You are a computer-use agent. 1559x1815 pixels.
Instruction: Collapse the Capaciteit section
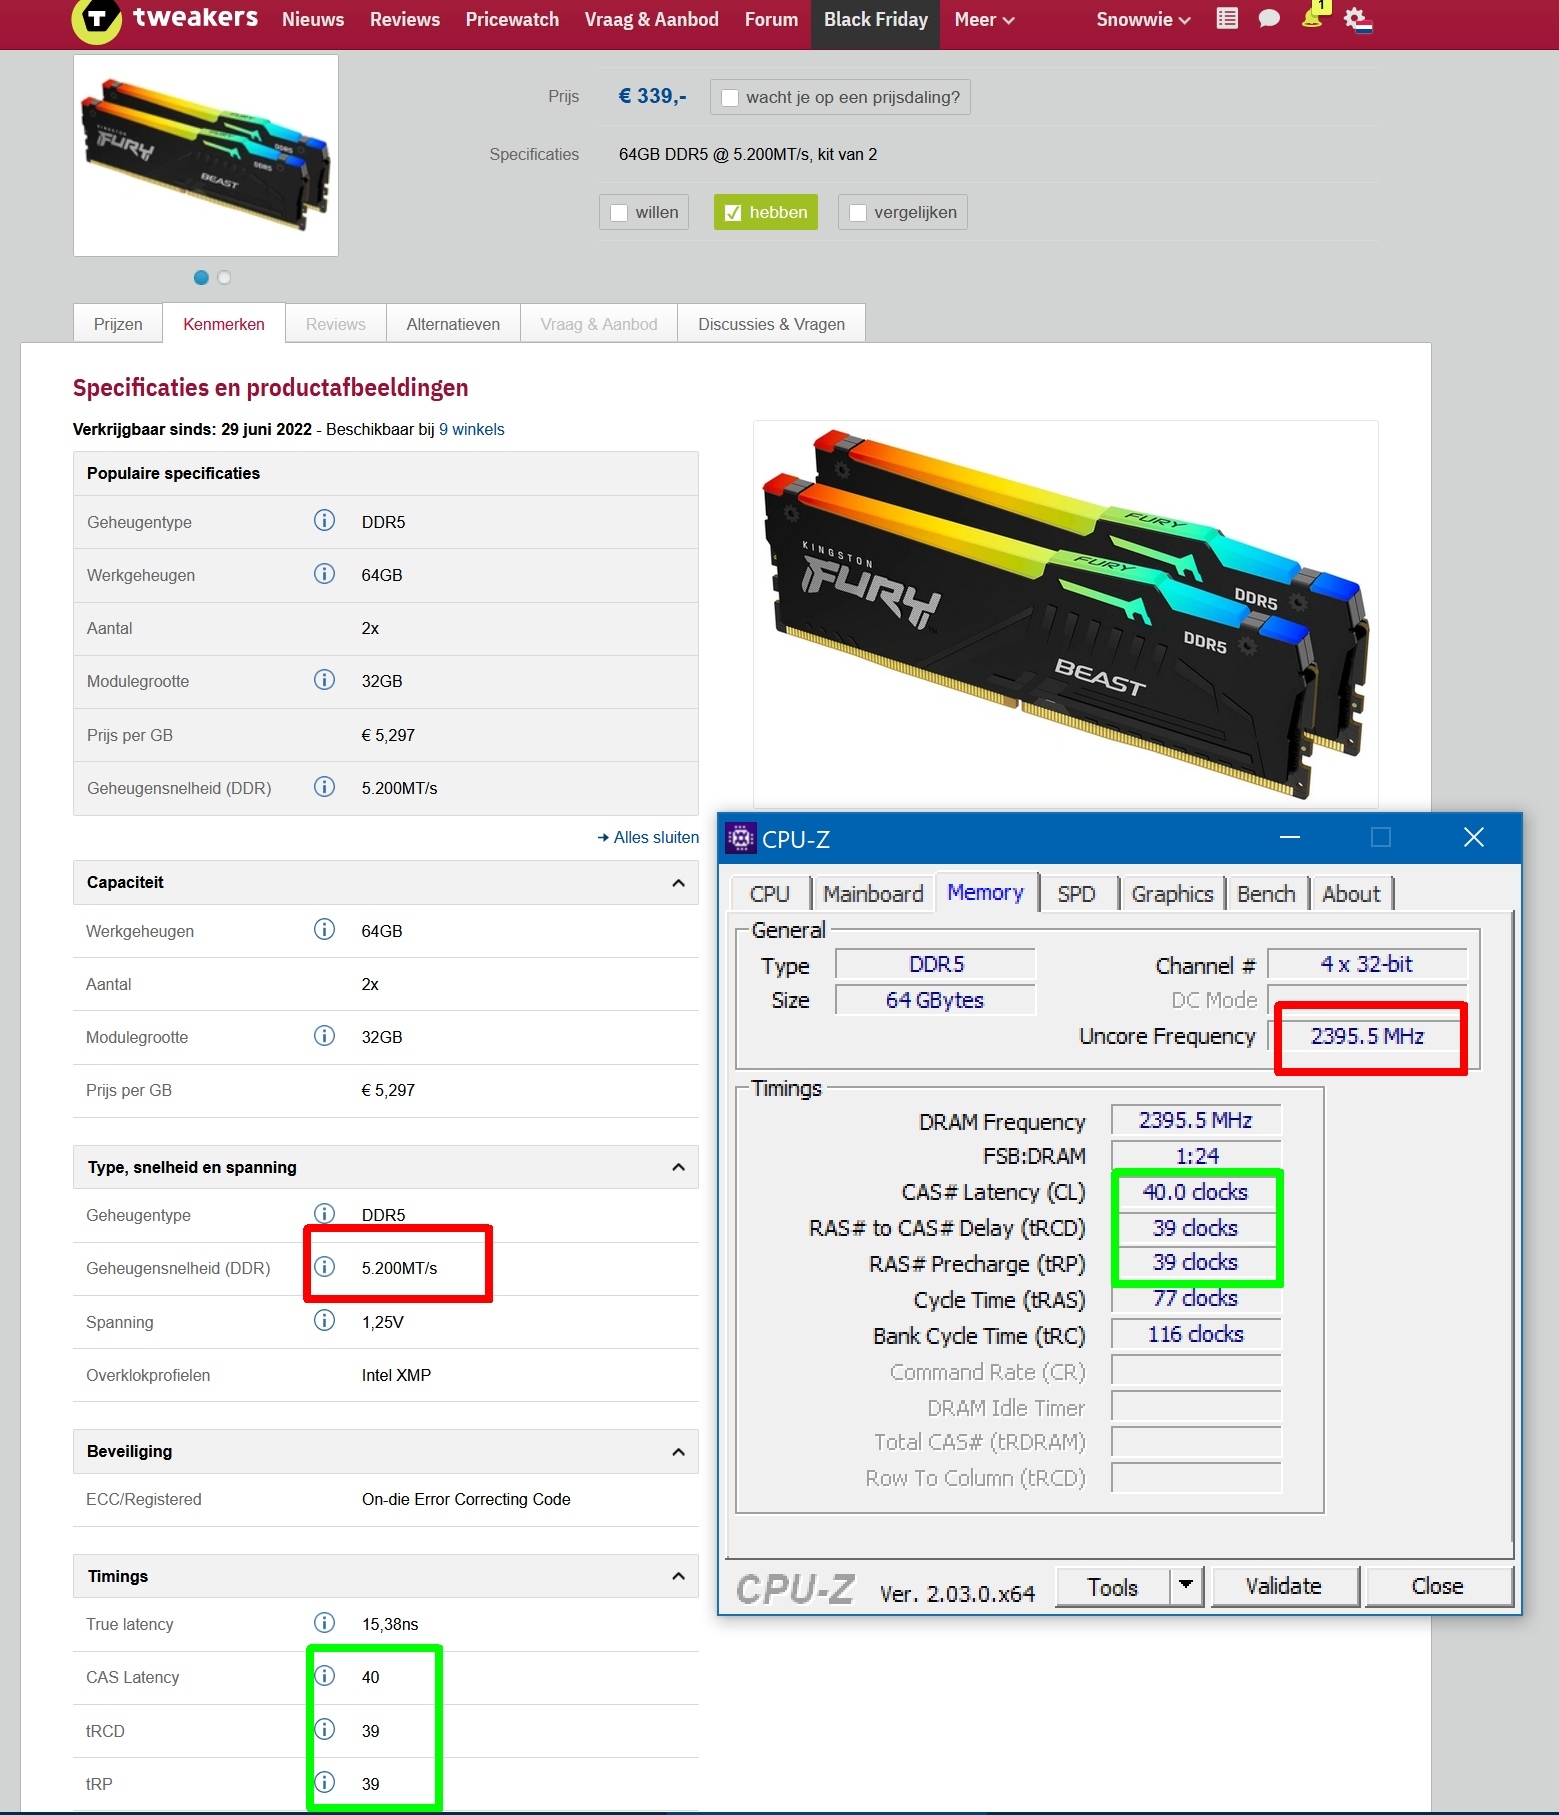pos(678,883)
